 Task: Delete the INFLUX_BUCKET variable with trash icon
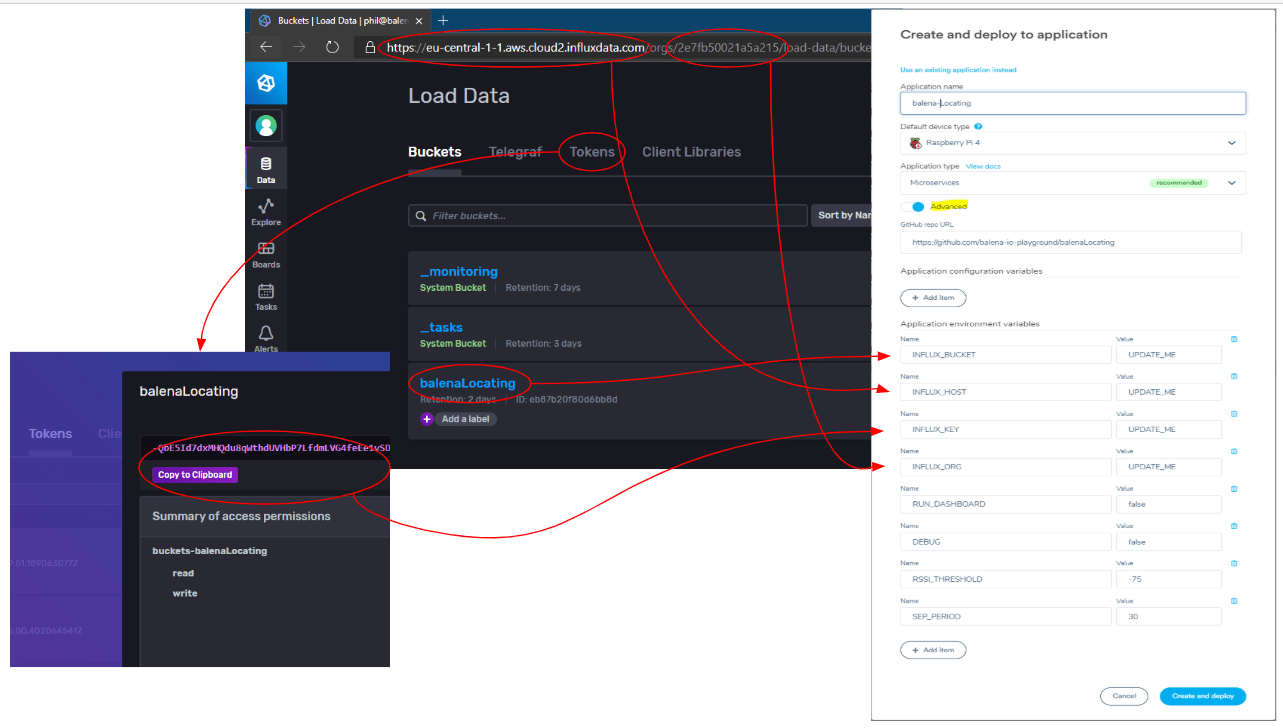point(1233,339)
